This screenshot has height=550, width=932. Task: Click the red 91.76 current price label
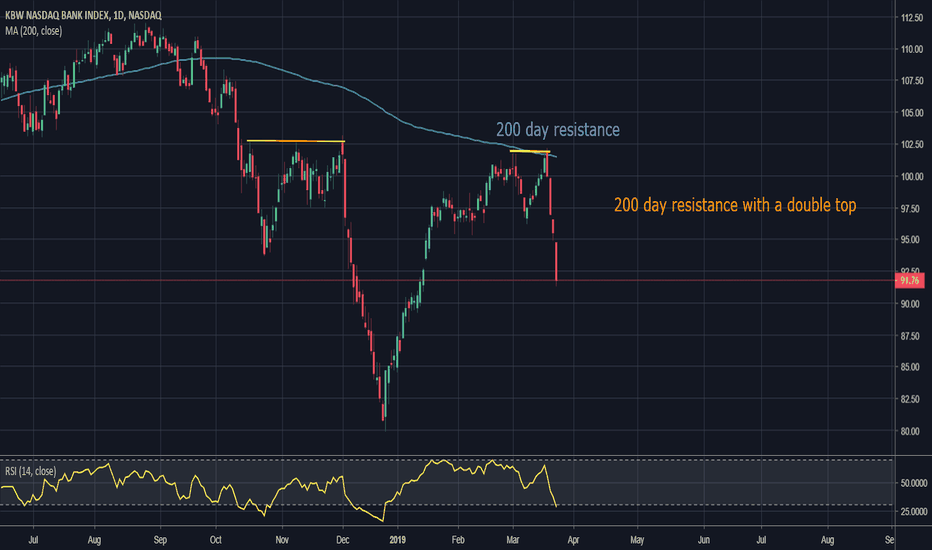pos(909,280)
